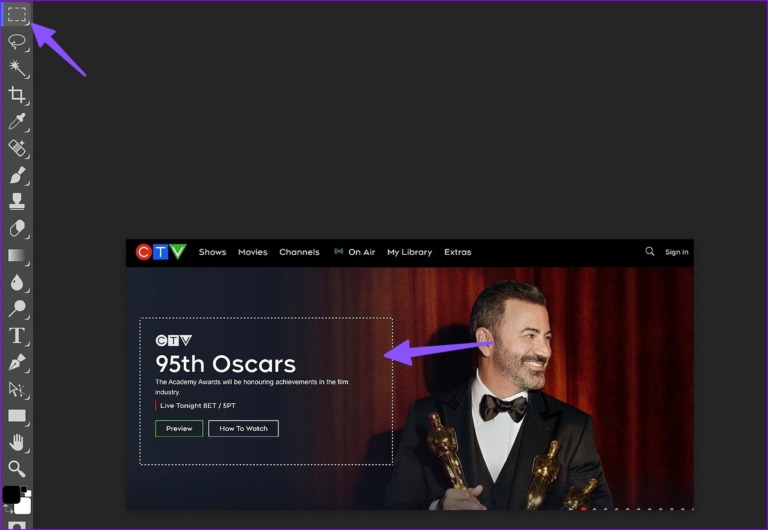Image resolution: width=768 pixels, height=530 pixels.
Task: Select the Healing Brush tool
Action: pyautogui.click(x=17, y=148)
